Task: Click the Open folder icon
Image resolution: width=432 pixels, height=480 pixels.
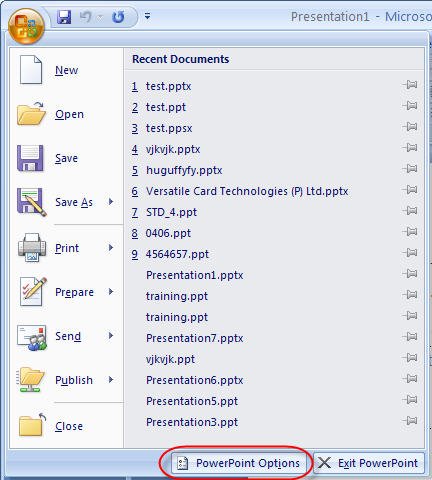Action: 31,114
